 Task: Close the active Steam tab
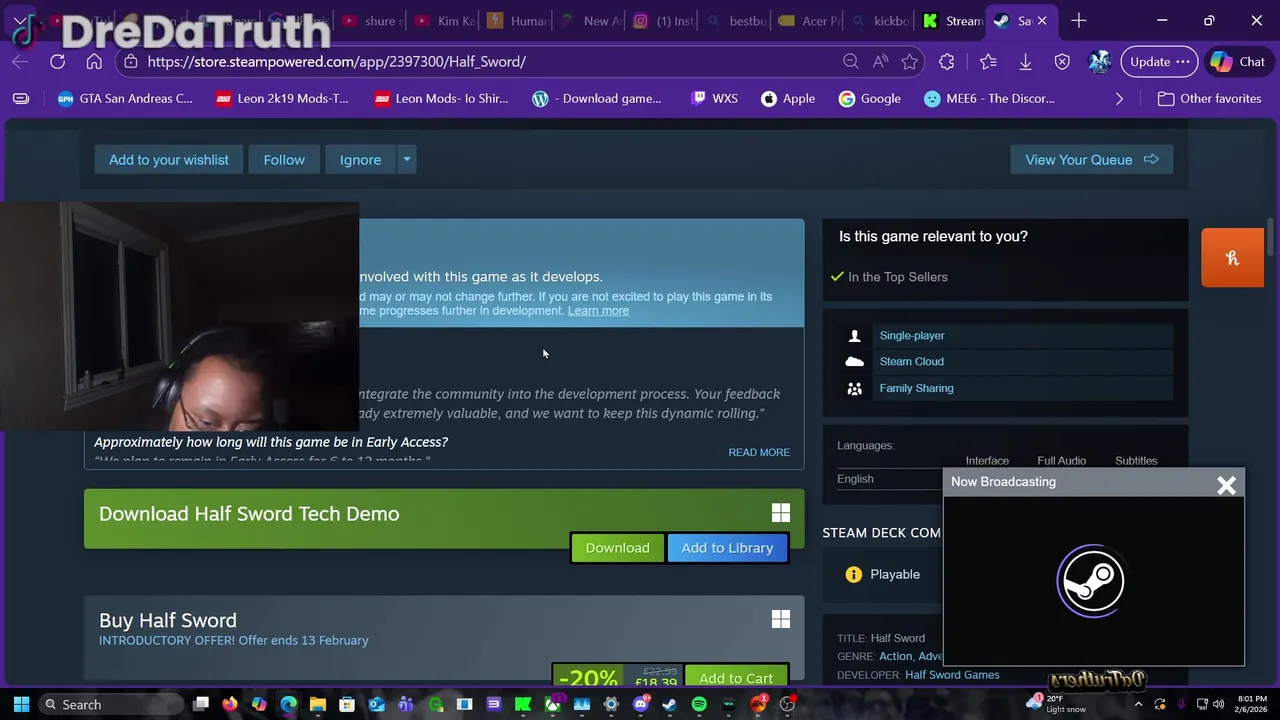pos(1042,21)
